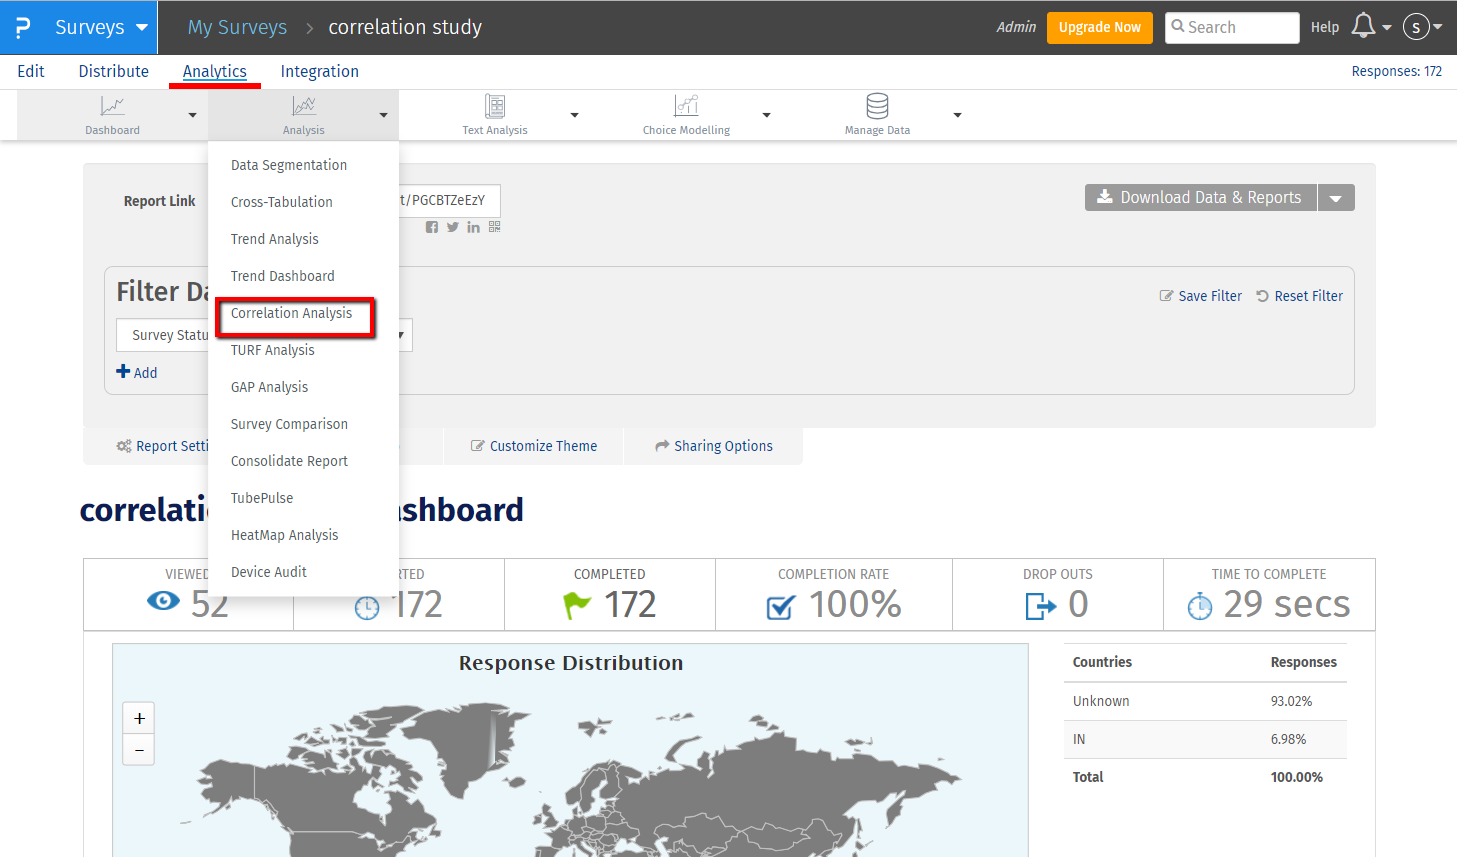Click the Choice Modelling icon
This screenshot has height=857, width=1457.
click(686, 106)
